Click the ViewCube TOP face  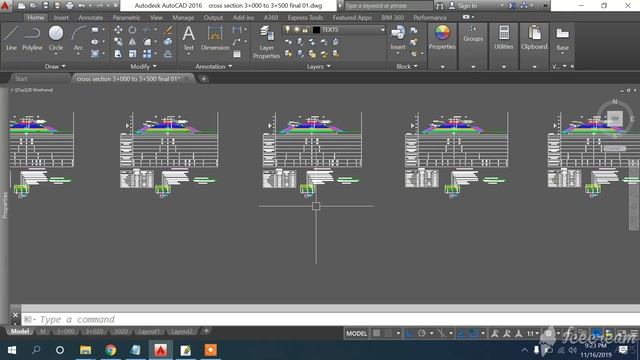[x=615, y=118]
